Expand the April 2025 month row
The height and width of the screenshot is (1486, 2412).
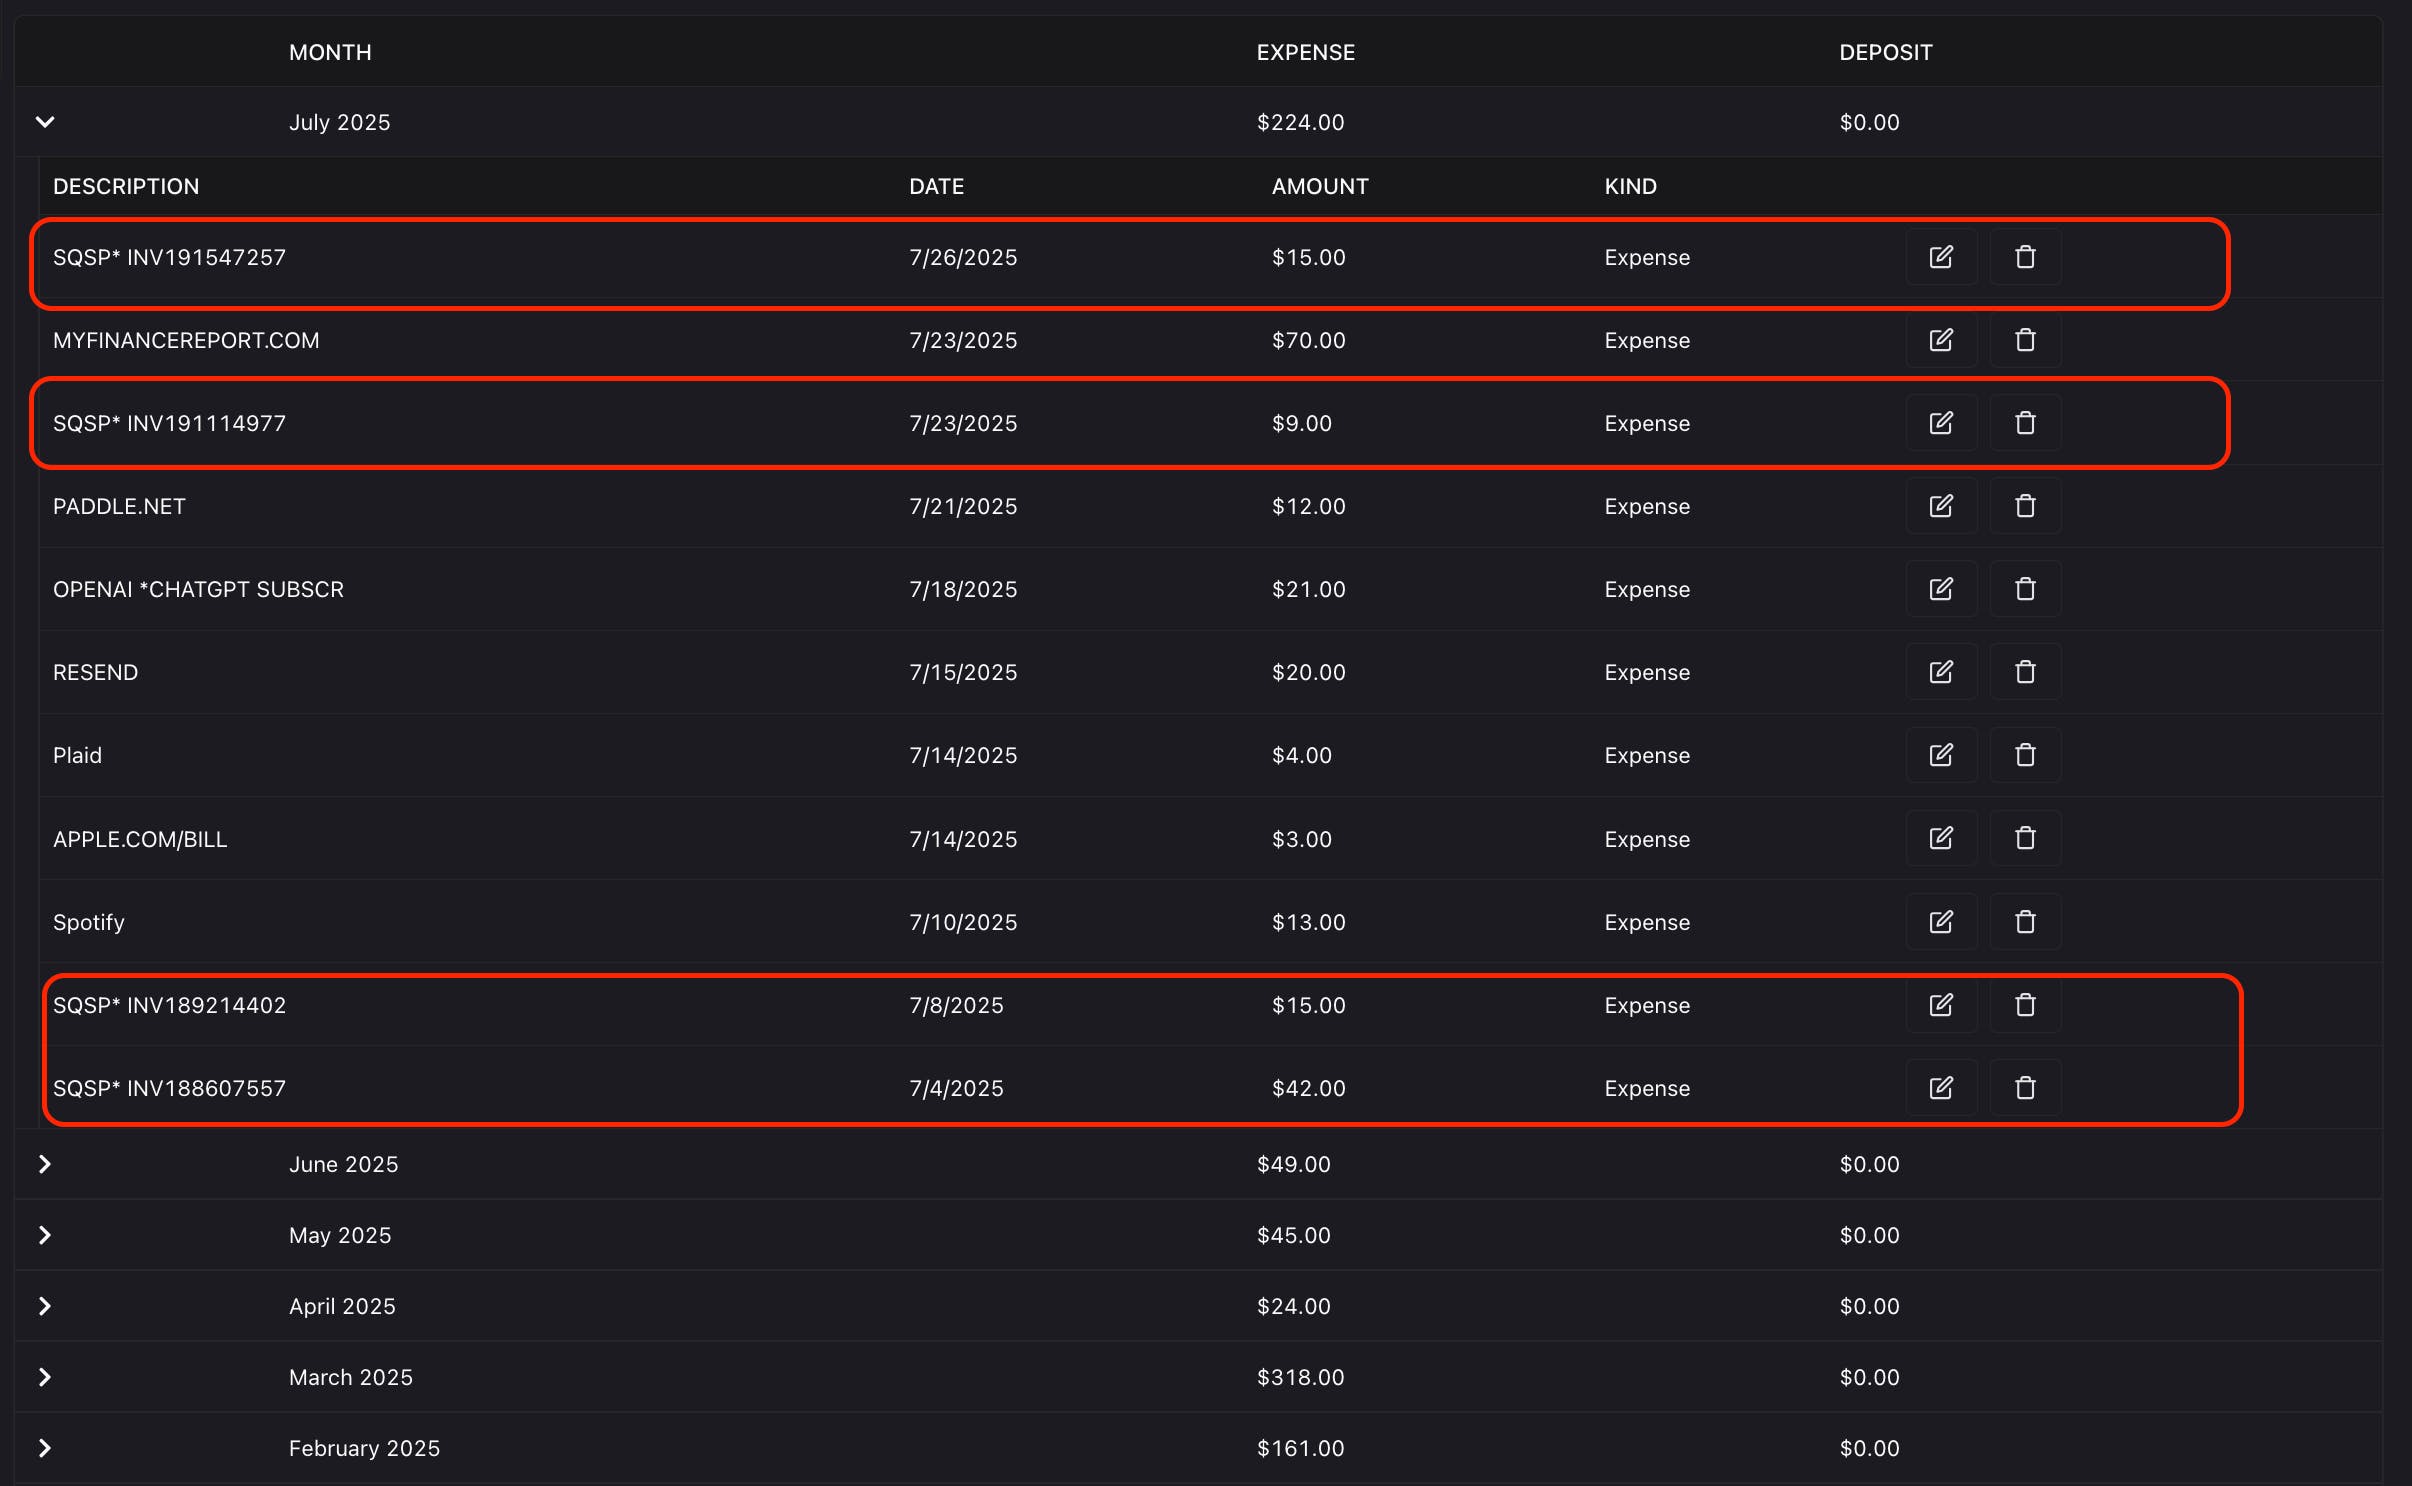[45, 1306]
